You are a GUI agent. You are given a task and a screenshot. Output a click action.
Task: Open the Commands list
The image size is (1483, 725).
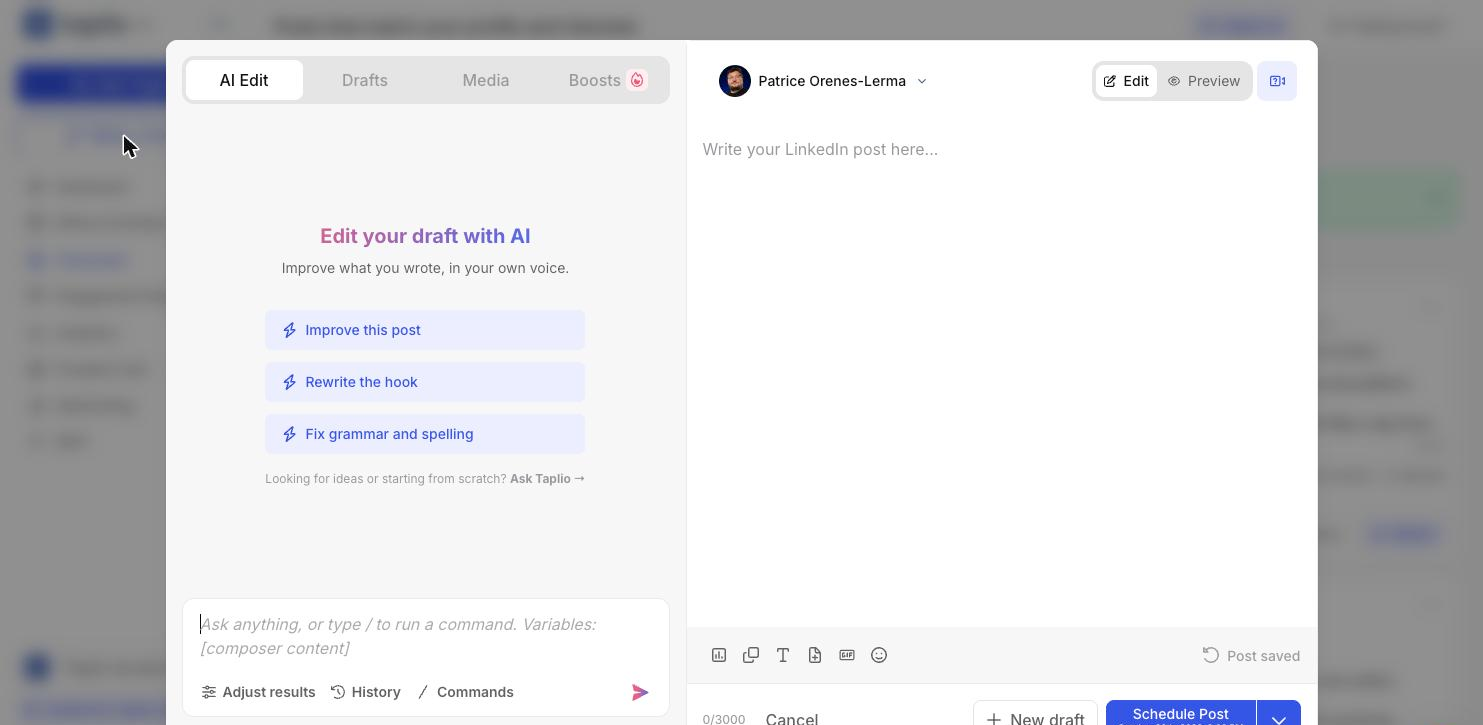click(465, 692)
